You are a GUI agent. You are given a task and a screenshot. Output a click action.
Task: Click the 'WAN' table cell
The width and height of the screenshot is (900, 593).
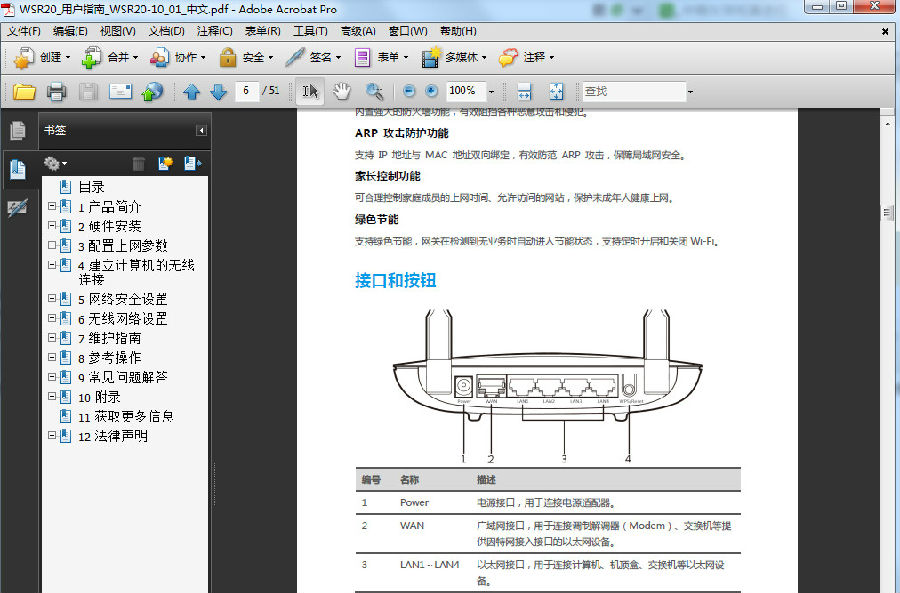click(x=412, y=525)
